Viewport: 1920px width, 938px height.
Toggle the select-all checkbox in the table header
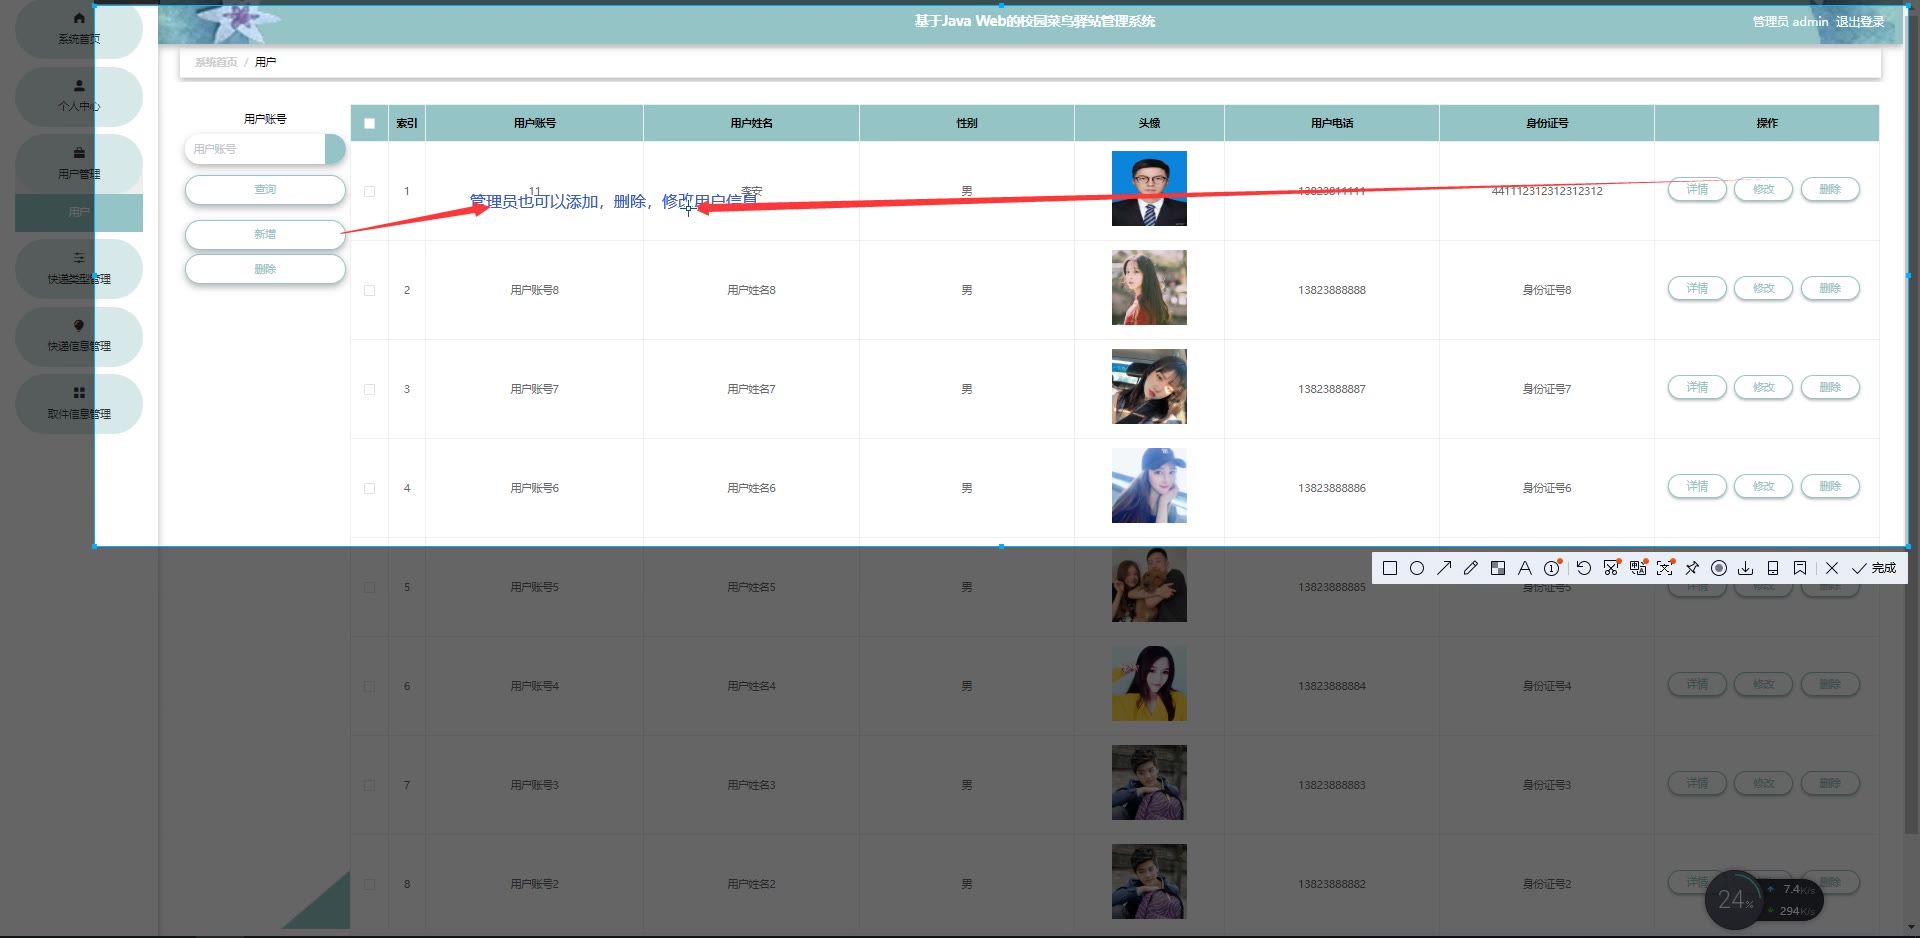[x=370, y=123]
